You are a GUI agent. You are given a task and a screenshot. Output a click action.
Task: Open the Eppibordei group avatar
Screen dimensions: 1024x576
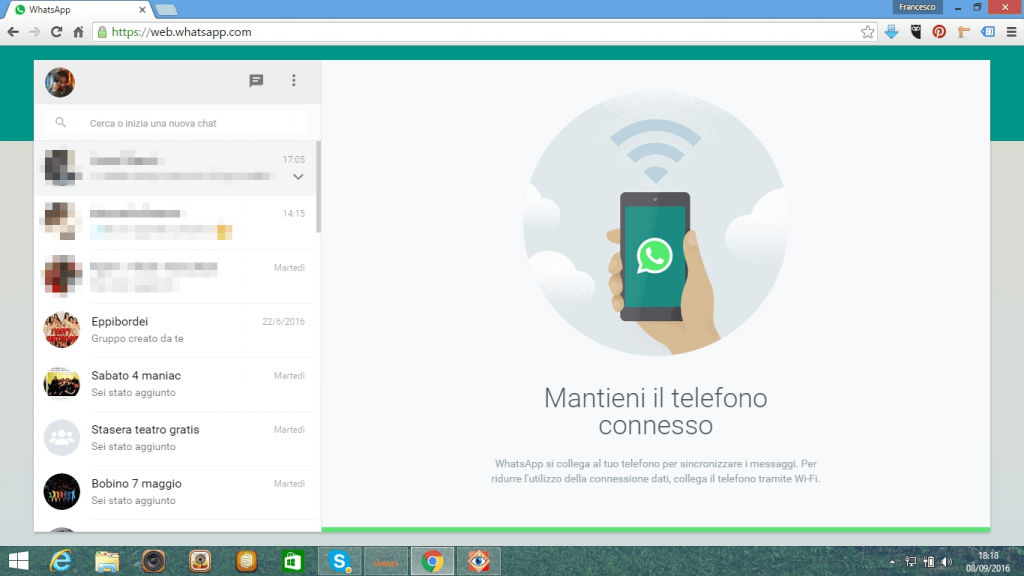61,330
